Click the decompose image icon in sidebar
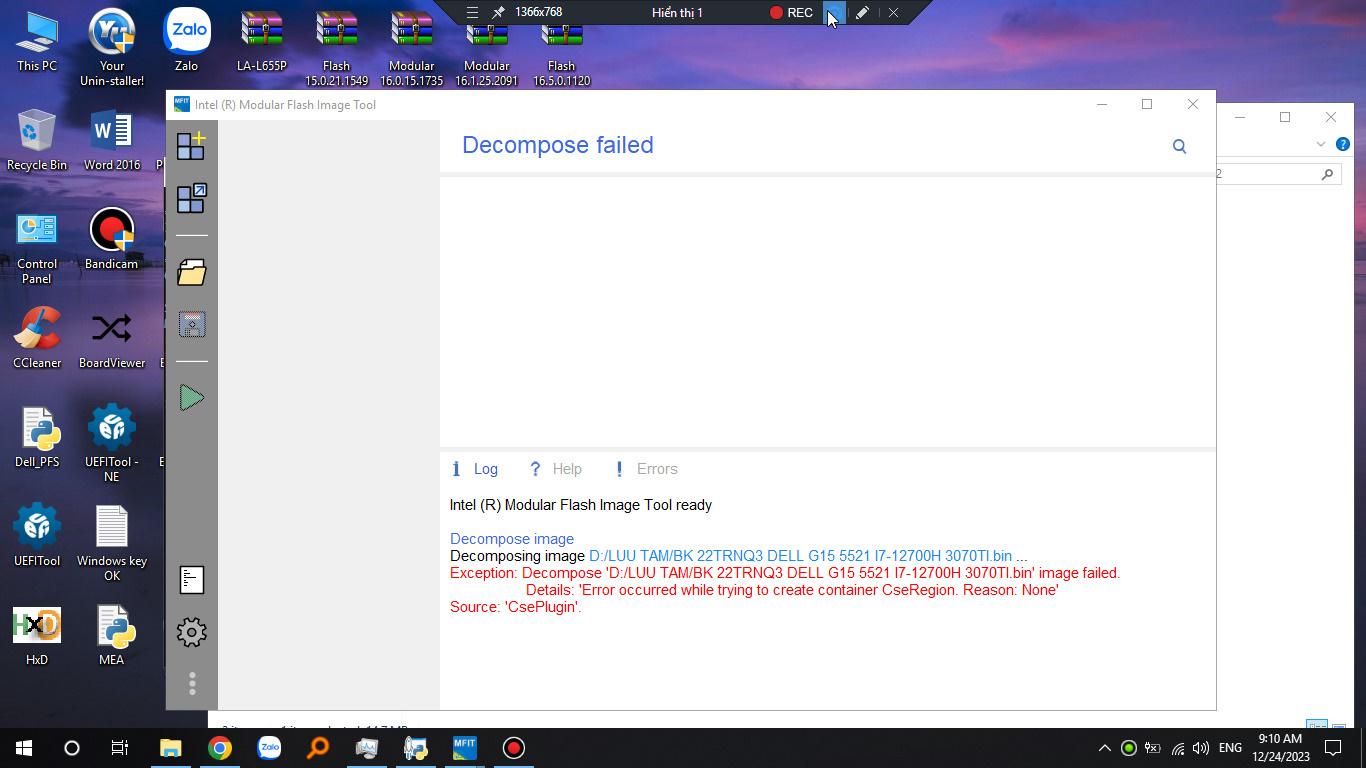The image size is (1366, 768). [191, 198]
